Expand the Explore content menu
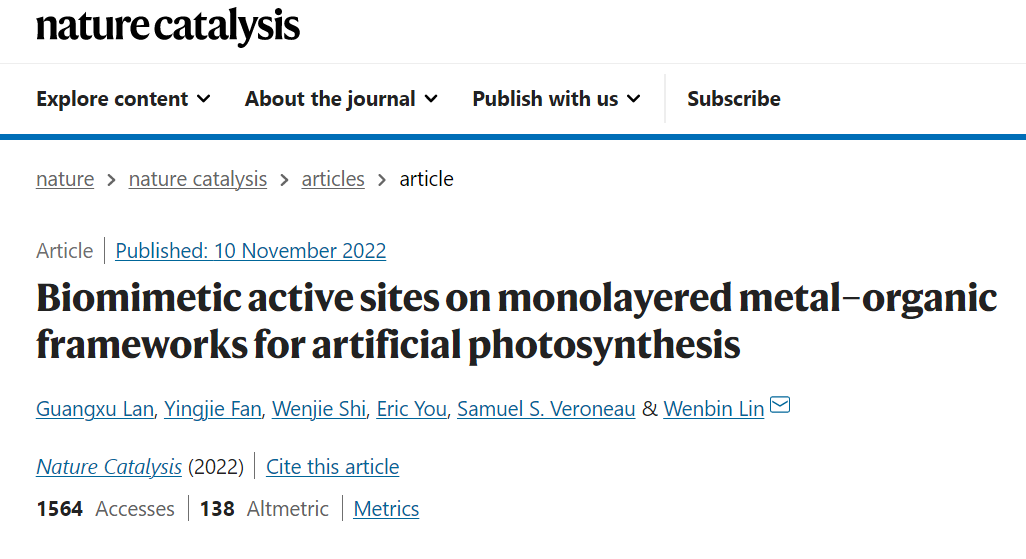The image size is (1026, 559). tap(123, 99)
